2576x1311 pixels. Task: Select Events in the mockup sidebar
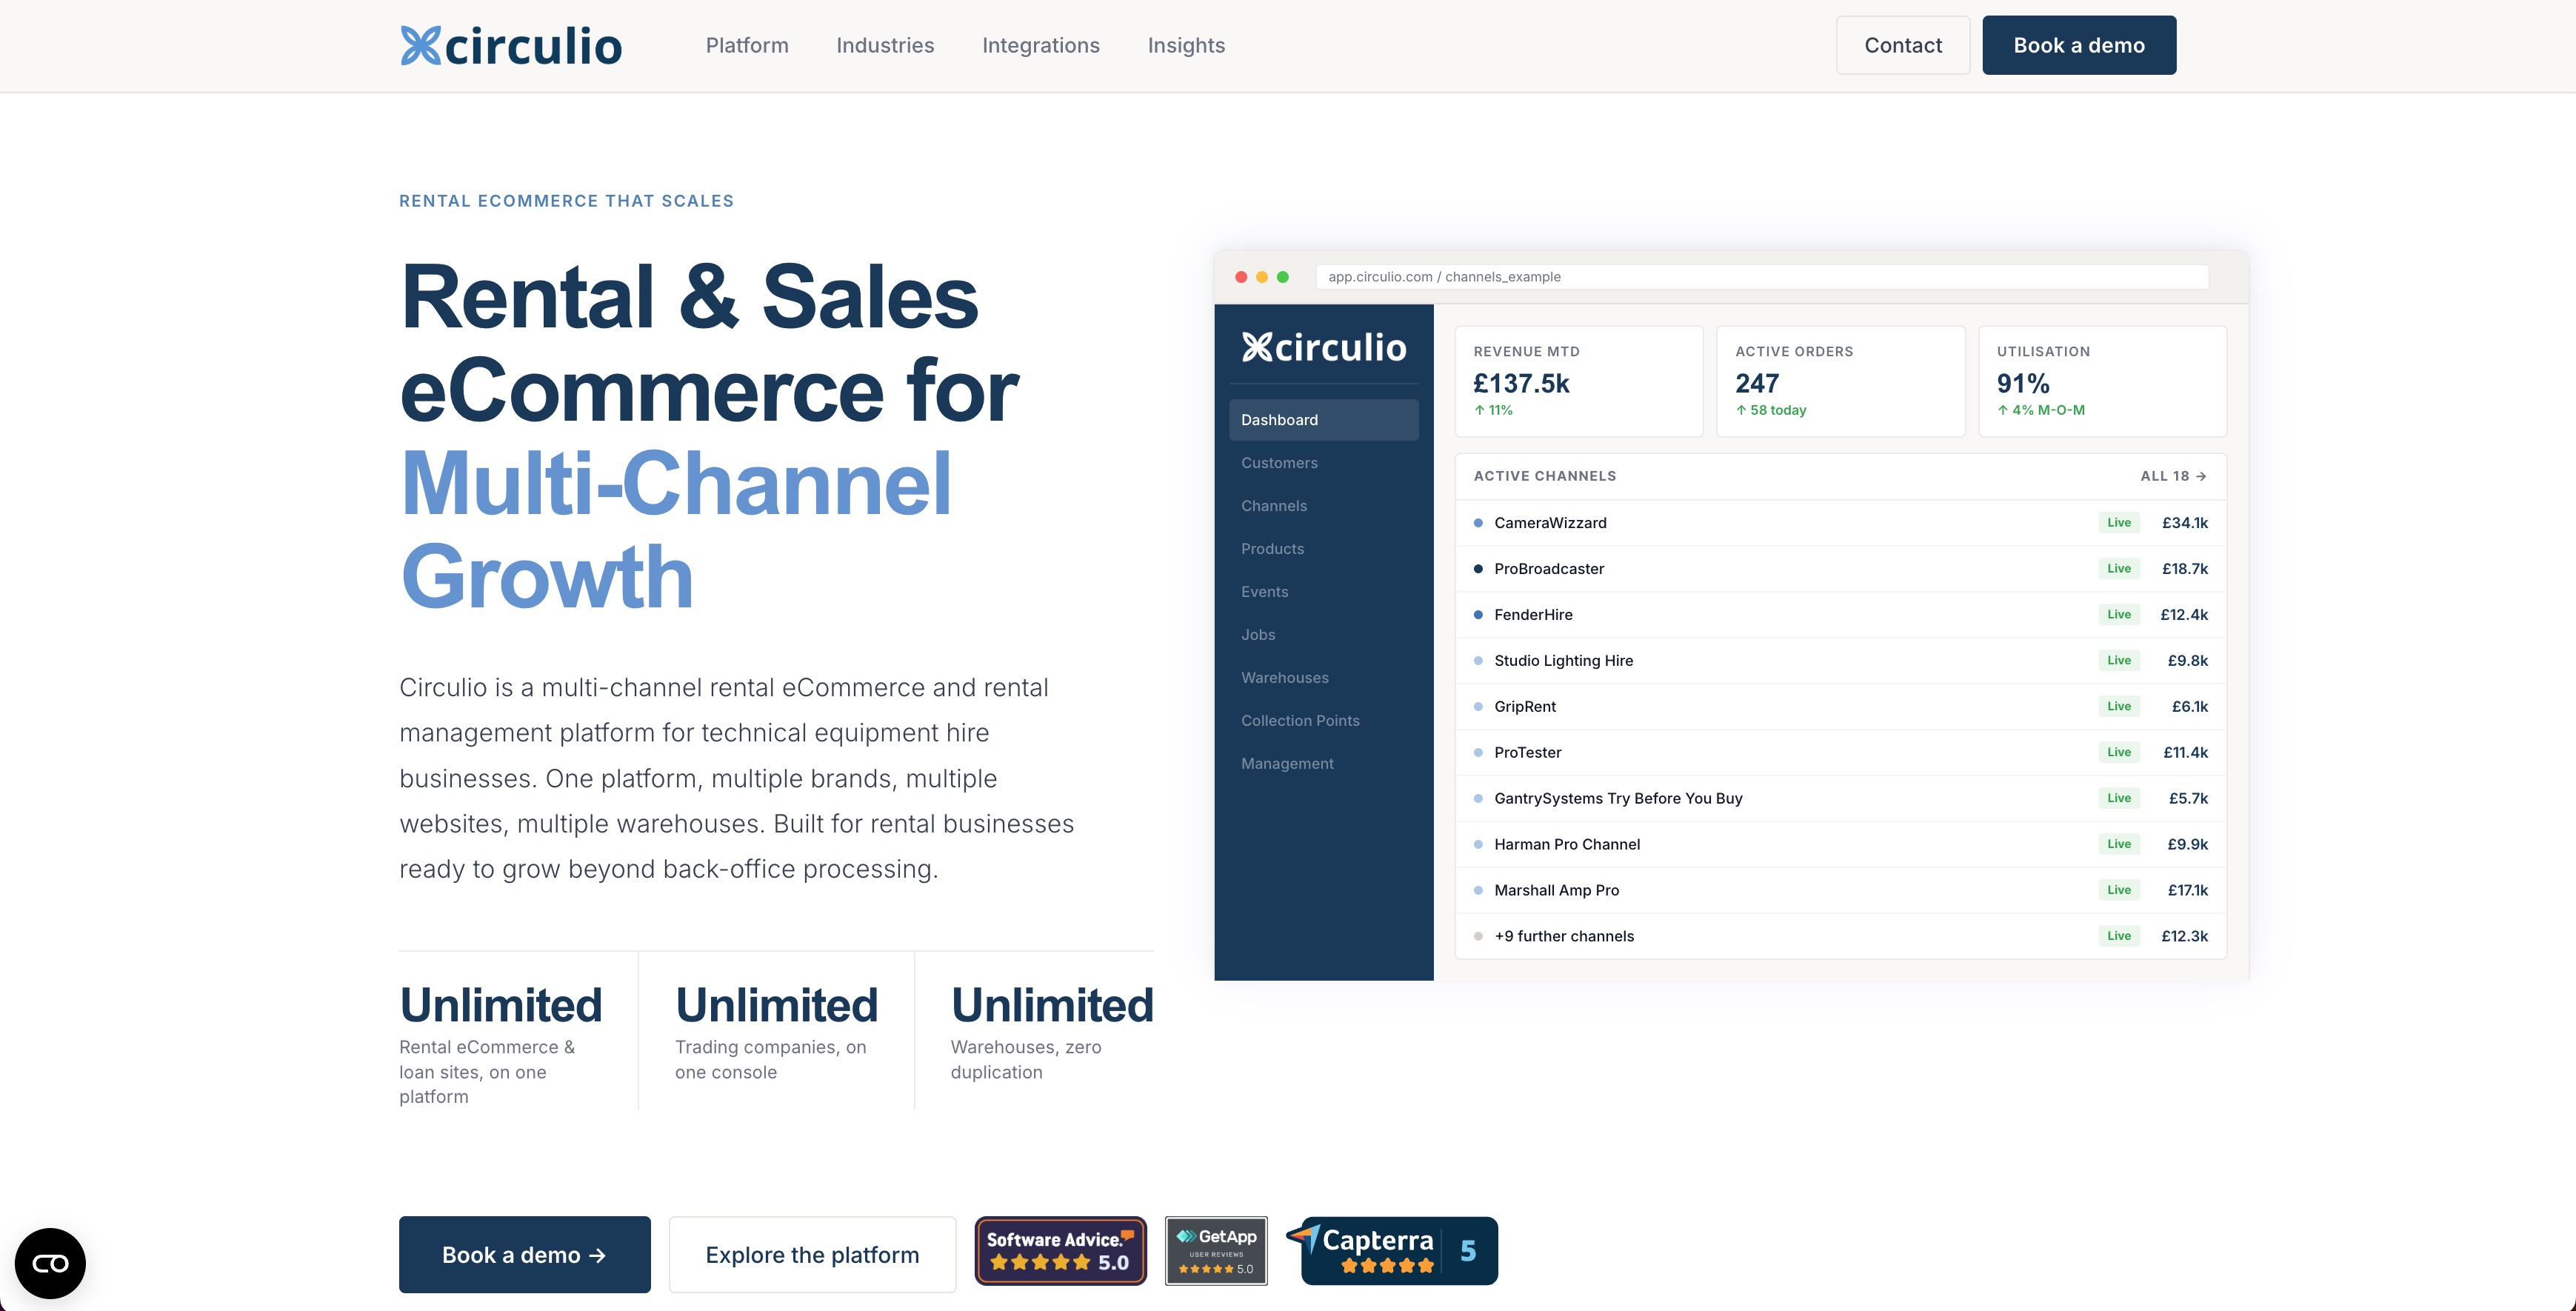click(1324, 592)
